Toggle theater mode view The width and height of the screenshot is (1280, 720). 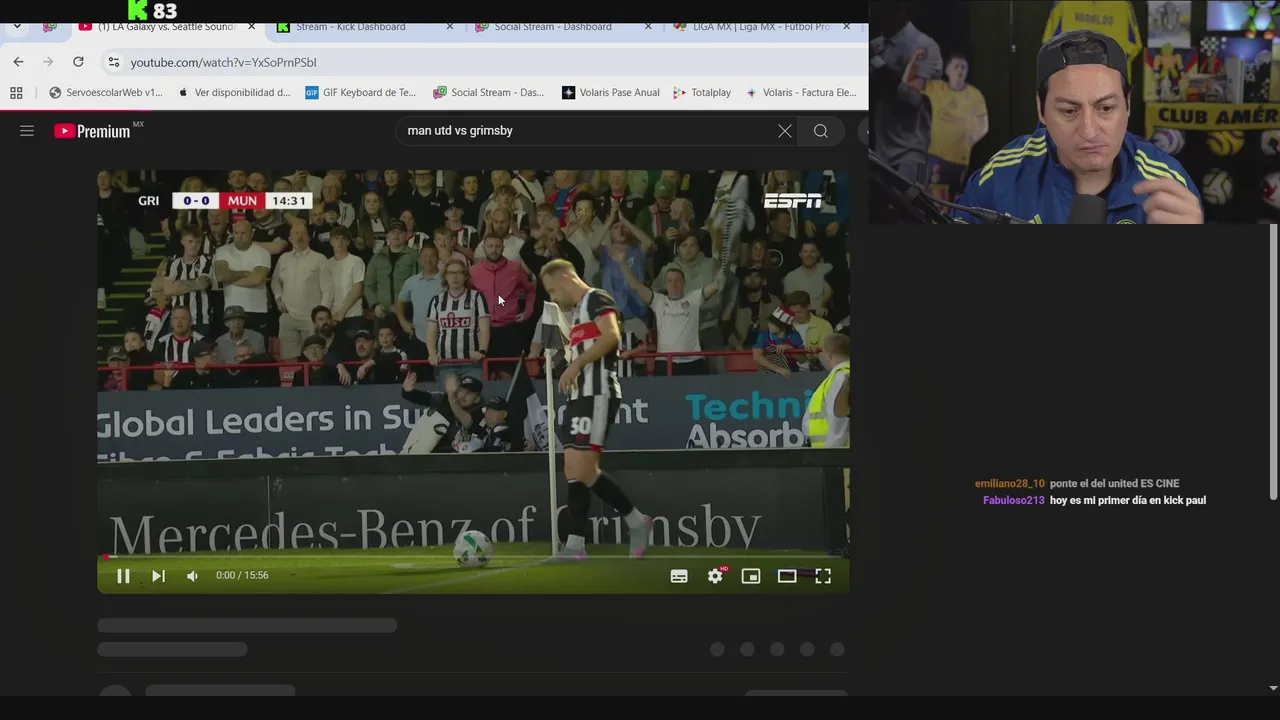pyautogui.click(x=787, y=576)
